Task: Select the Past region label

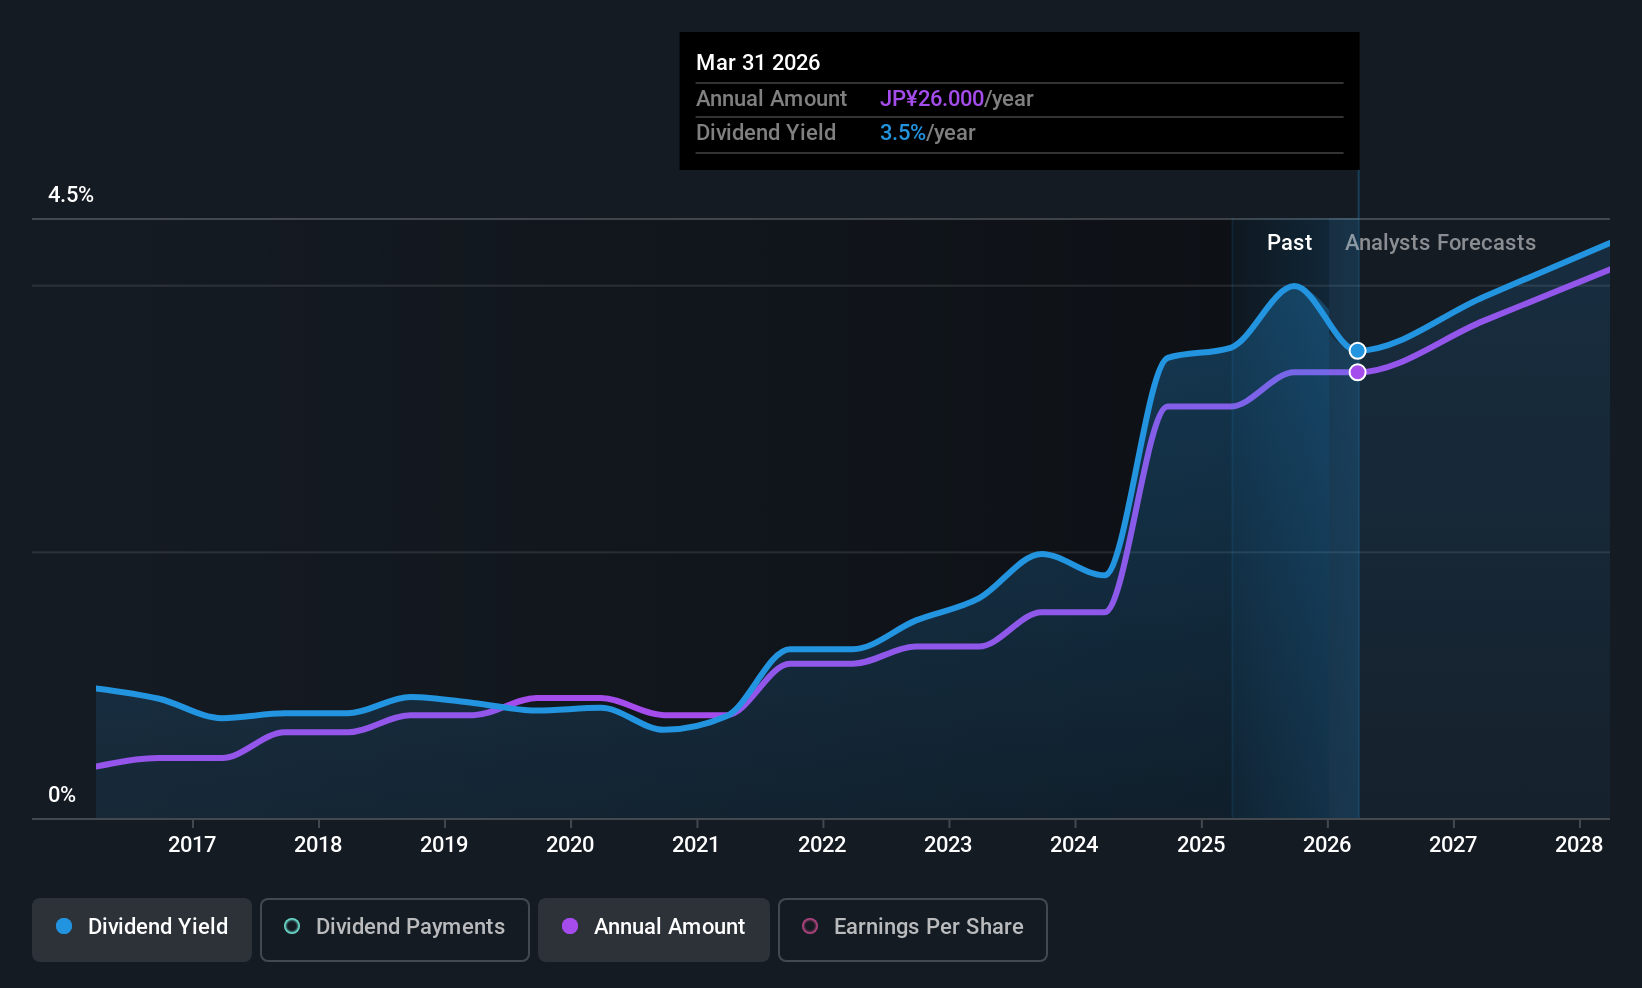Action: [1289, 243]
